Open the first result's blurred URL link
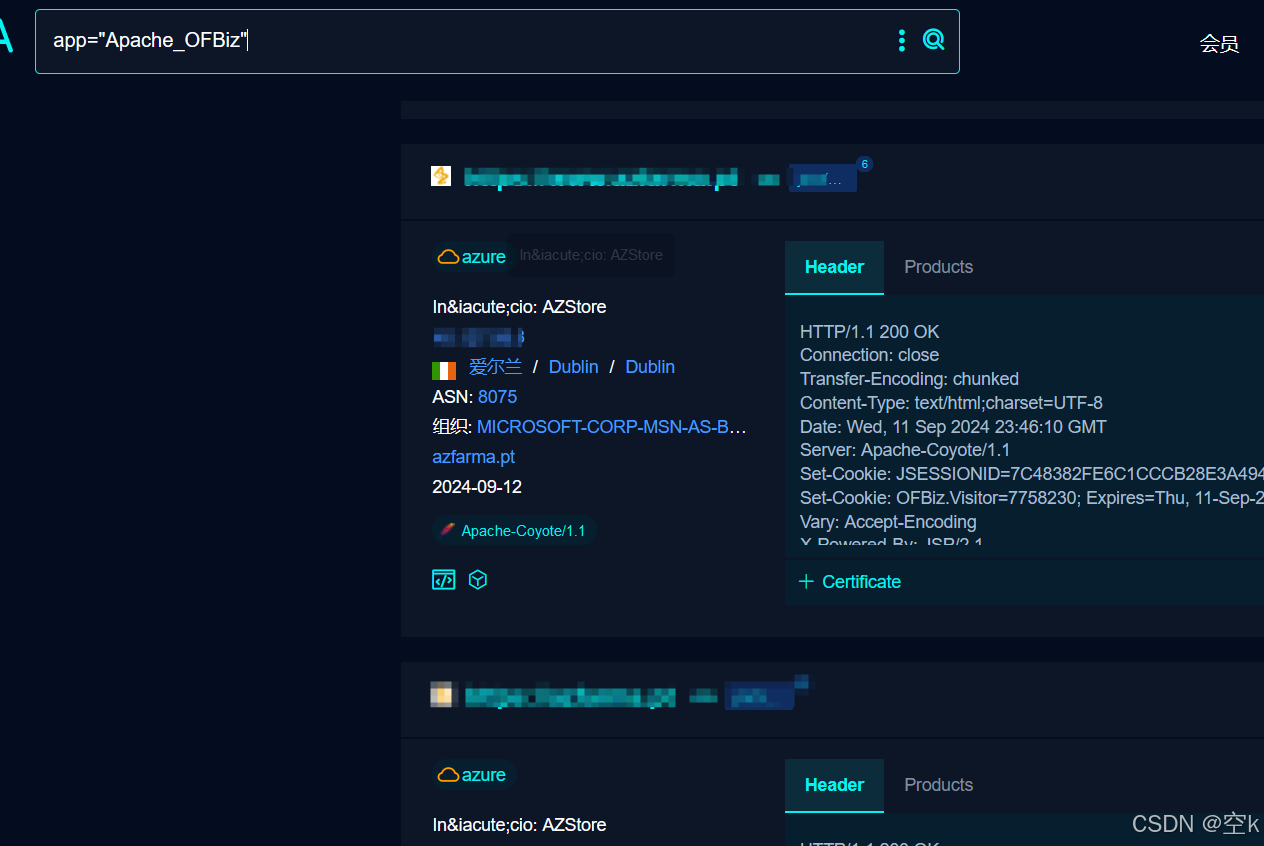This screenshot has width=1264, height=846. click(601, 179)
